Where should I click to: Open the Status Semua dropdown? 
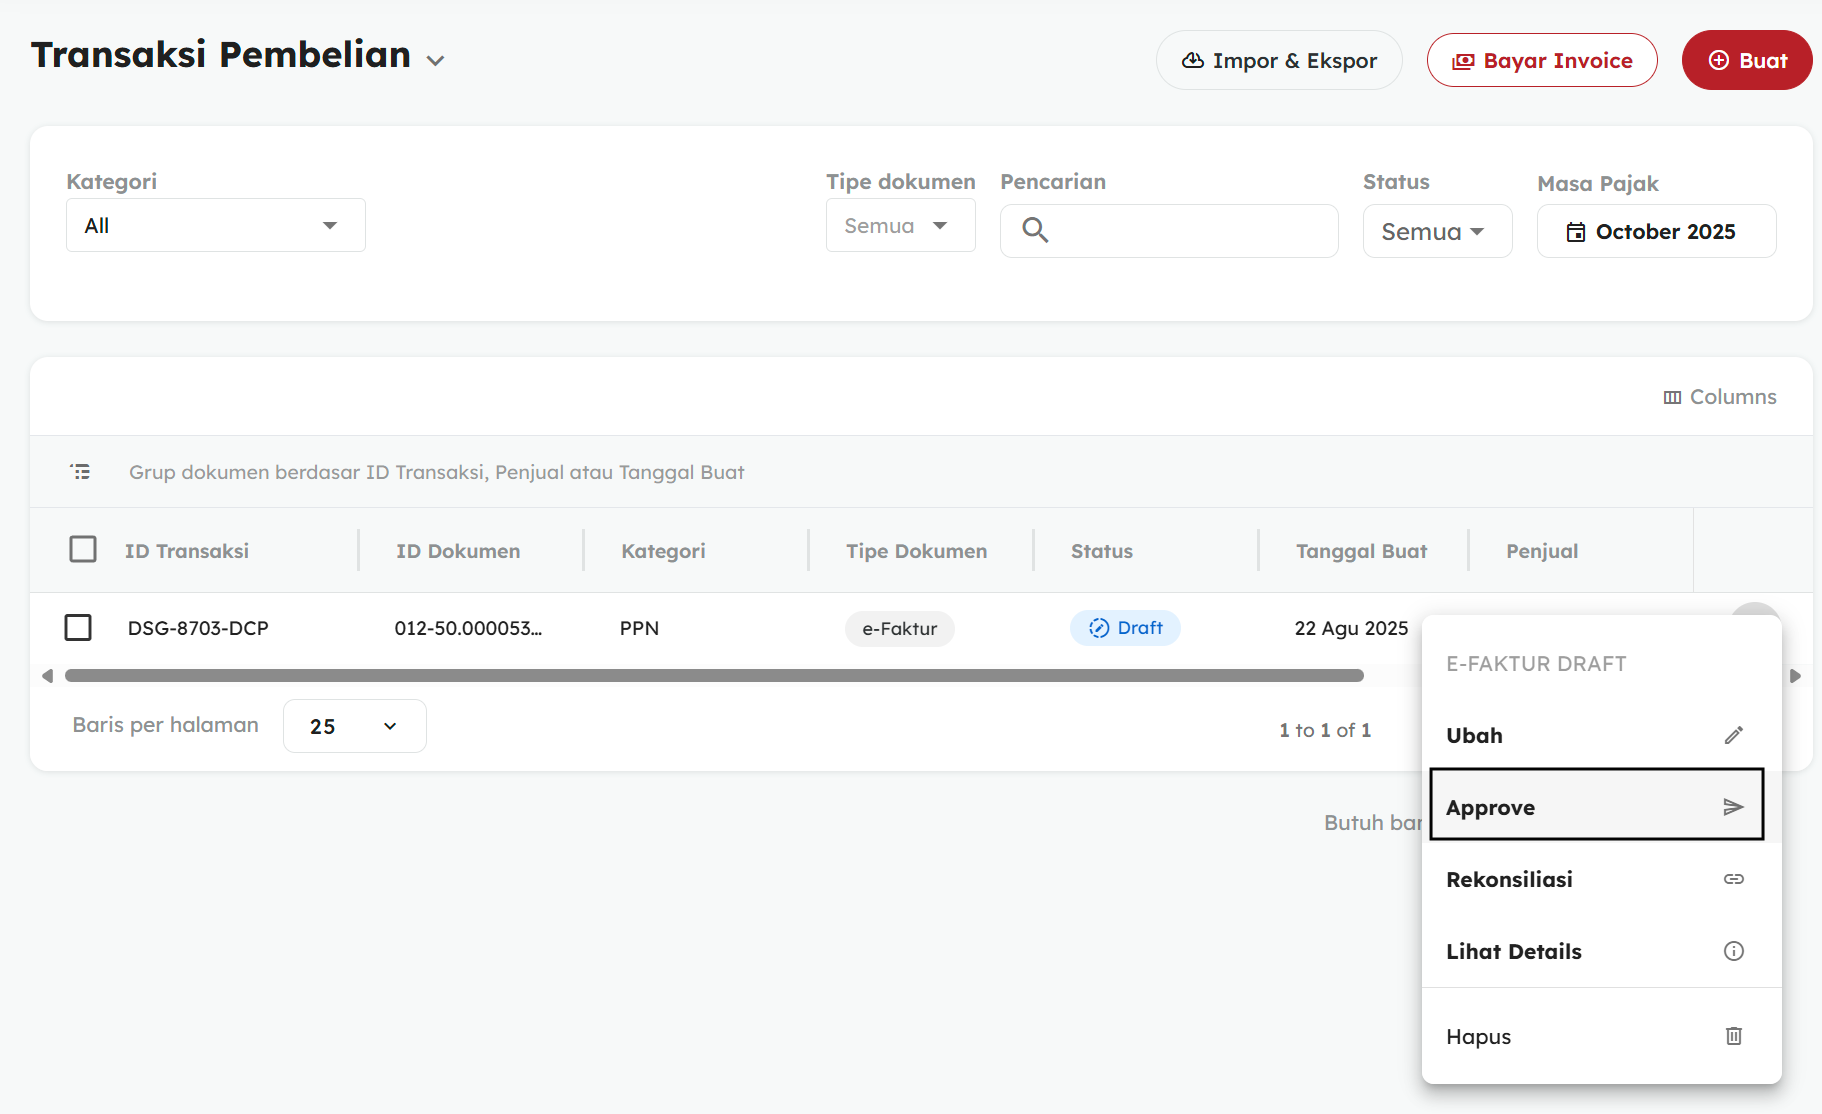(1437, 231)
